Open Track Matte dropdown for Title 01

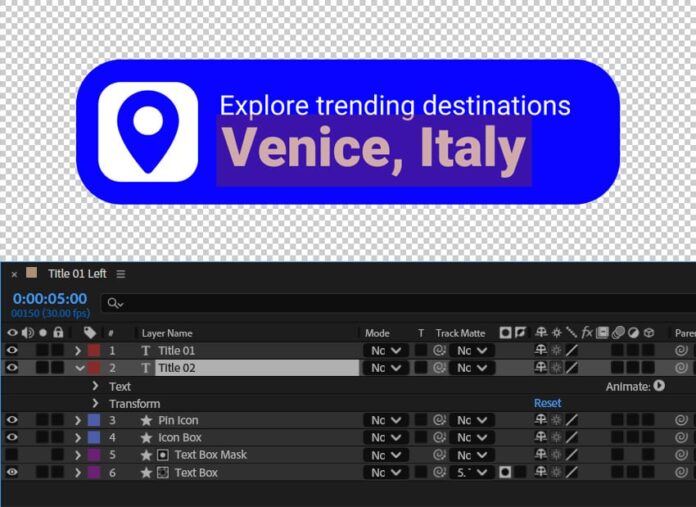[x=472, y=351]
